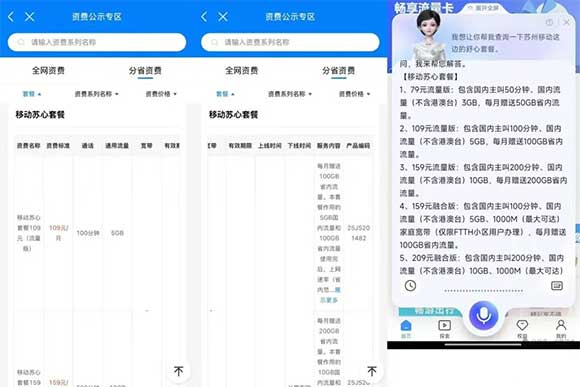
Task: Tap the 展开全屏 button above assistant
Action: [483, 7]
